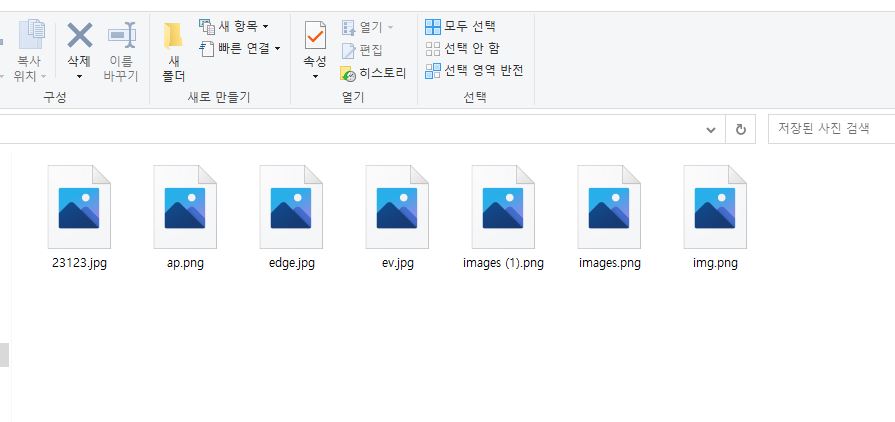The image size is (895, 422).
Task: Click the navigation pane scrollbar thumb
Action: tap(4, 355)
